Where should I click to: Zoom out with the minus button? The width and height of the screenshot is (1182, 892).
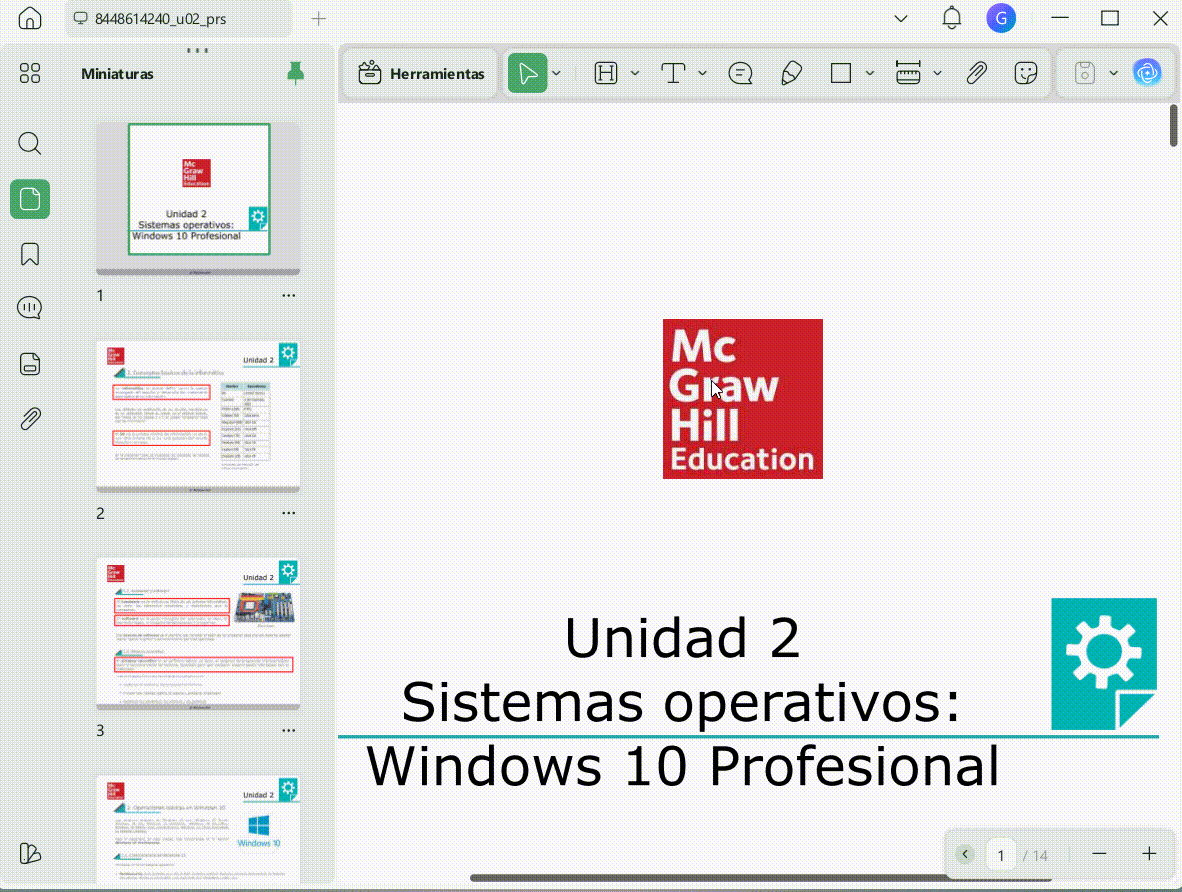click(x=1099, y=854)
